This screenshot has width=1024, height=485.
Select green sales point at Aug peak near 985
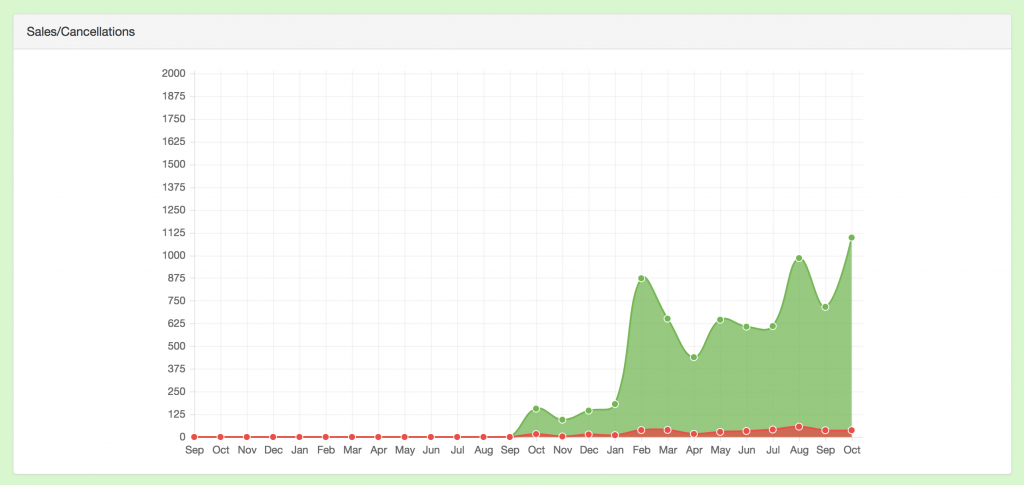coord(799,258)
